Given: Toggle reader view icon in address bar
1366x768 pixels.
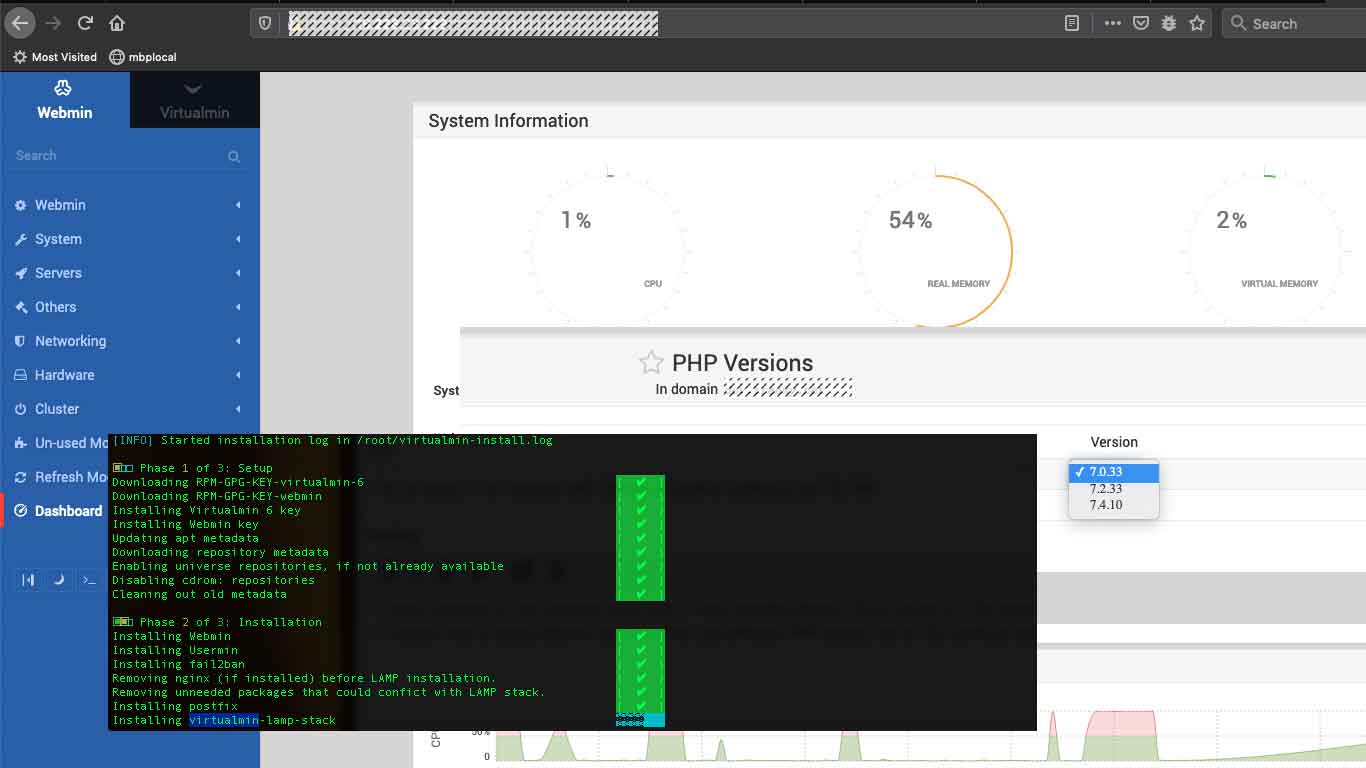Looking at the screenshot, I should [x=1072, y=23].
